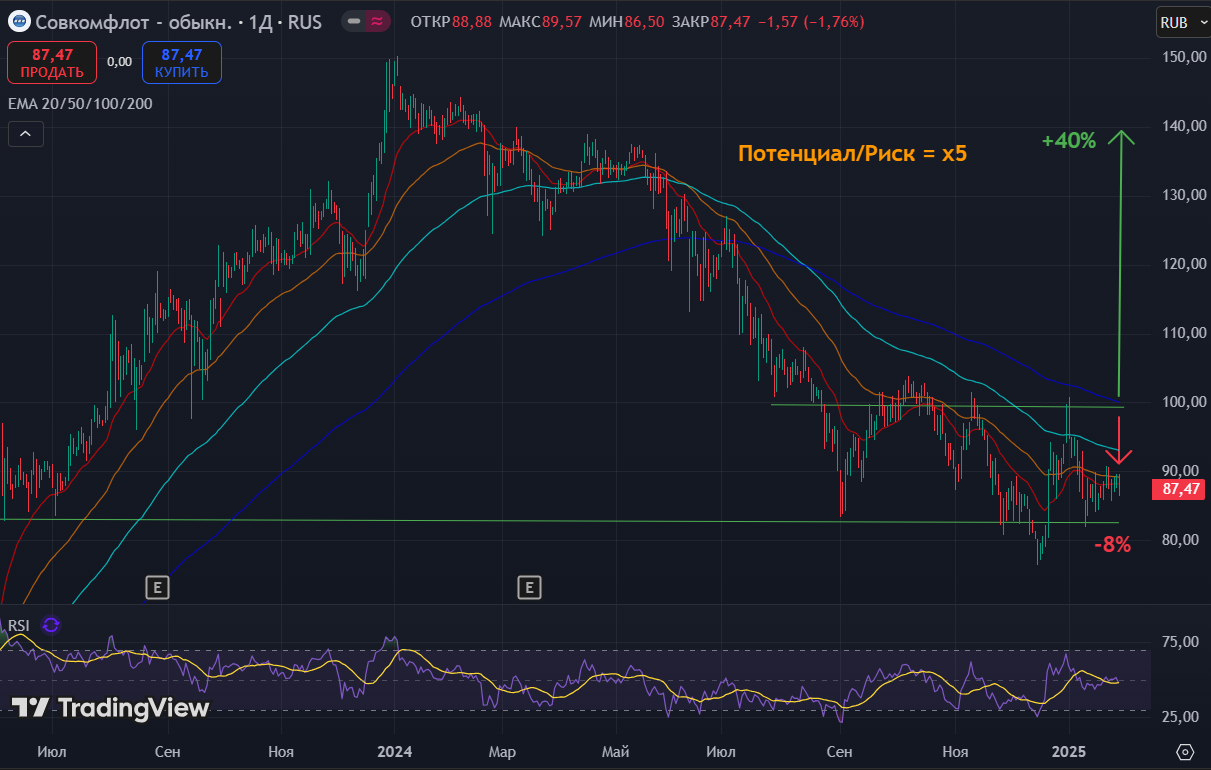The height and width of the screenshot is (770, 1211).
Task: Open chart settings gear icon
Action: click(x=1186, y=752)
